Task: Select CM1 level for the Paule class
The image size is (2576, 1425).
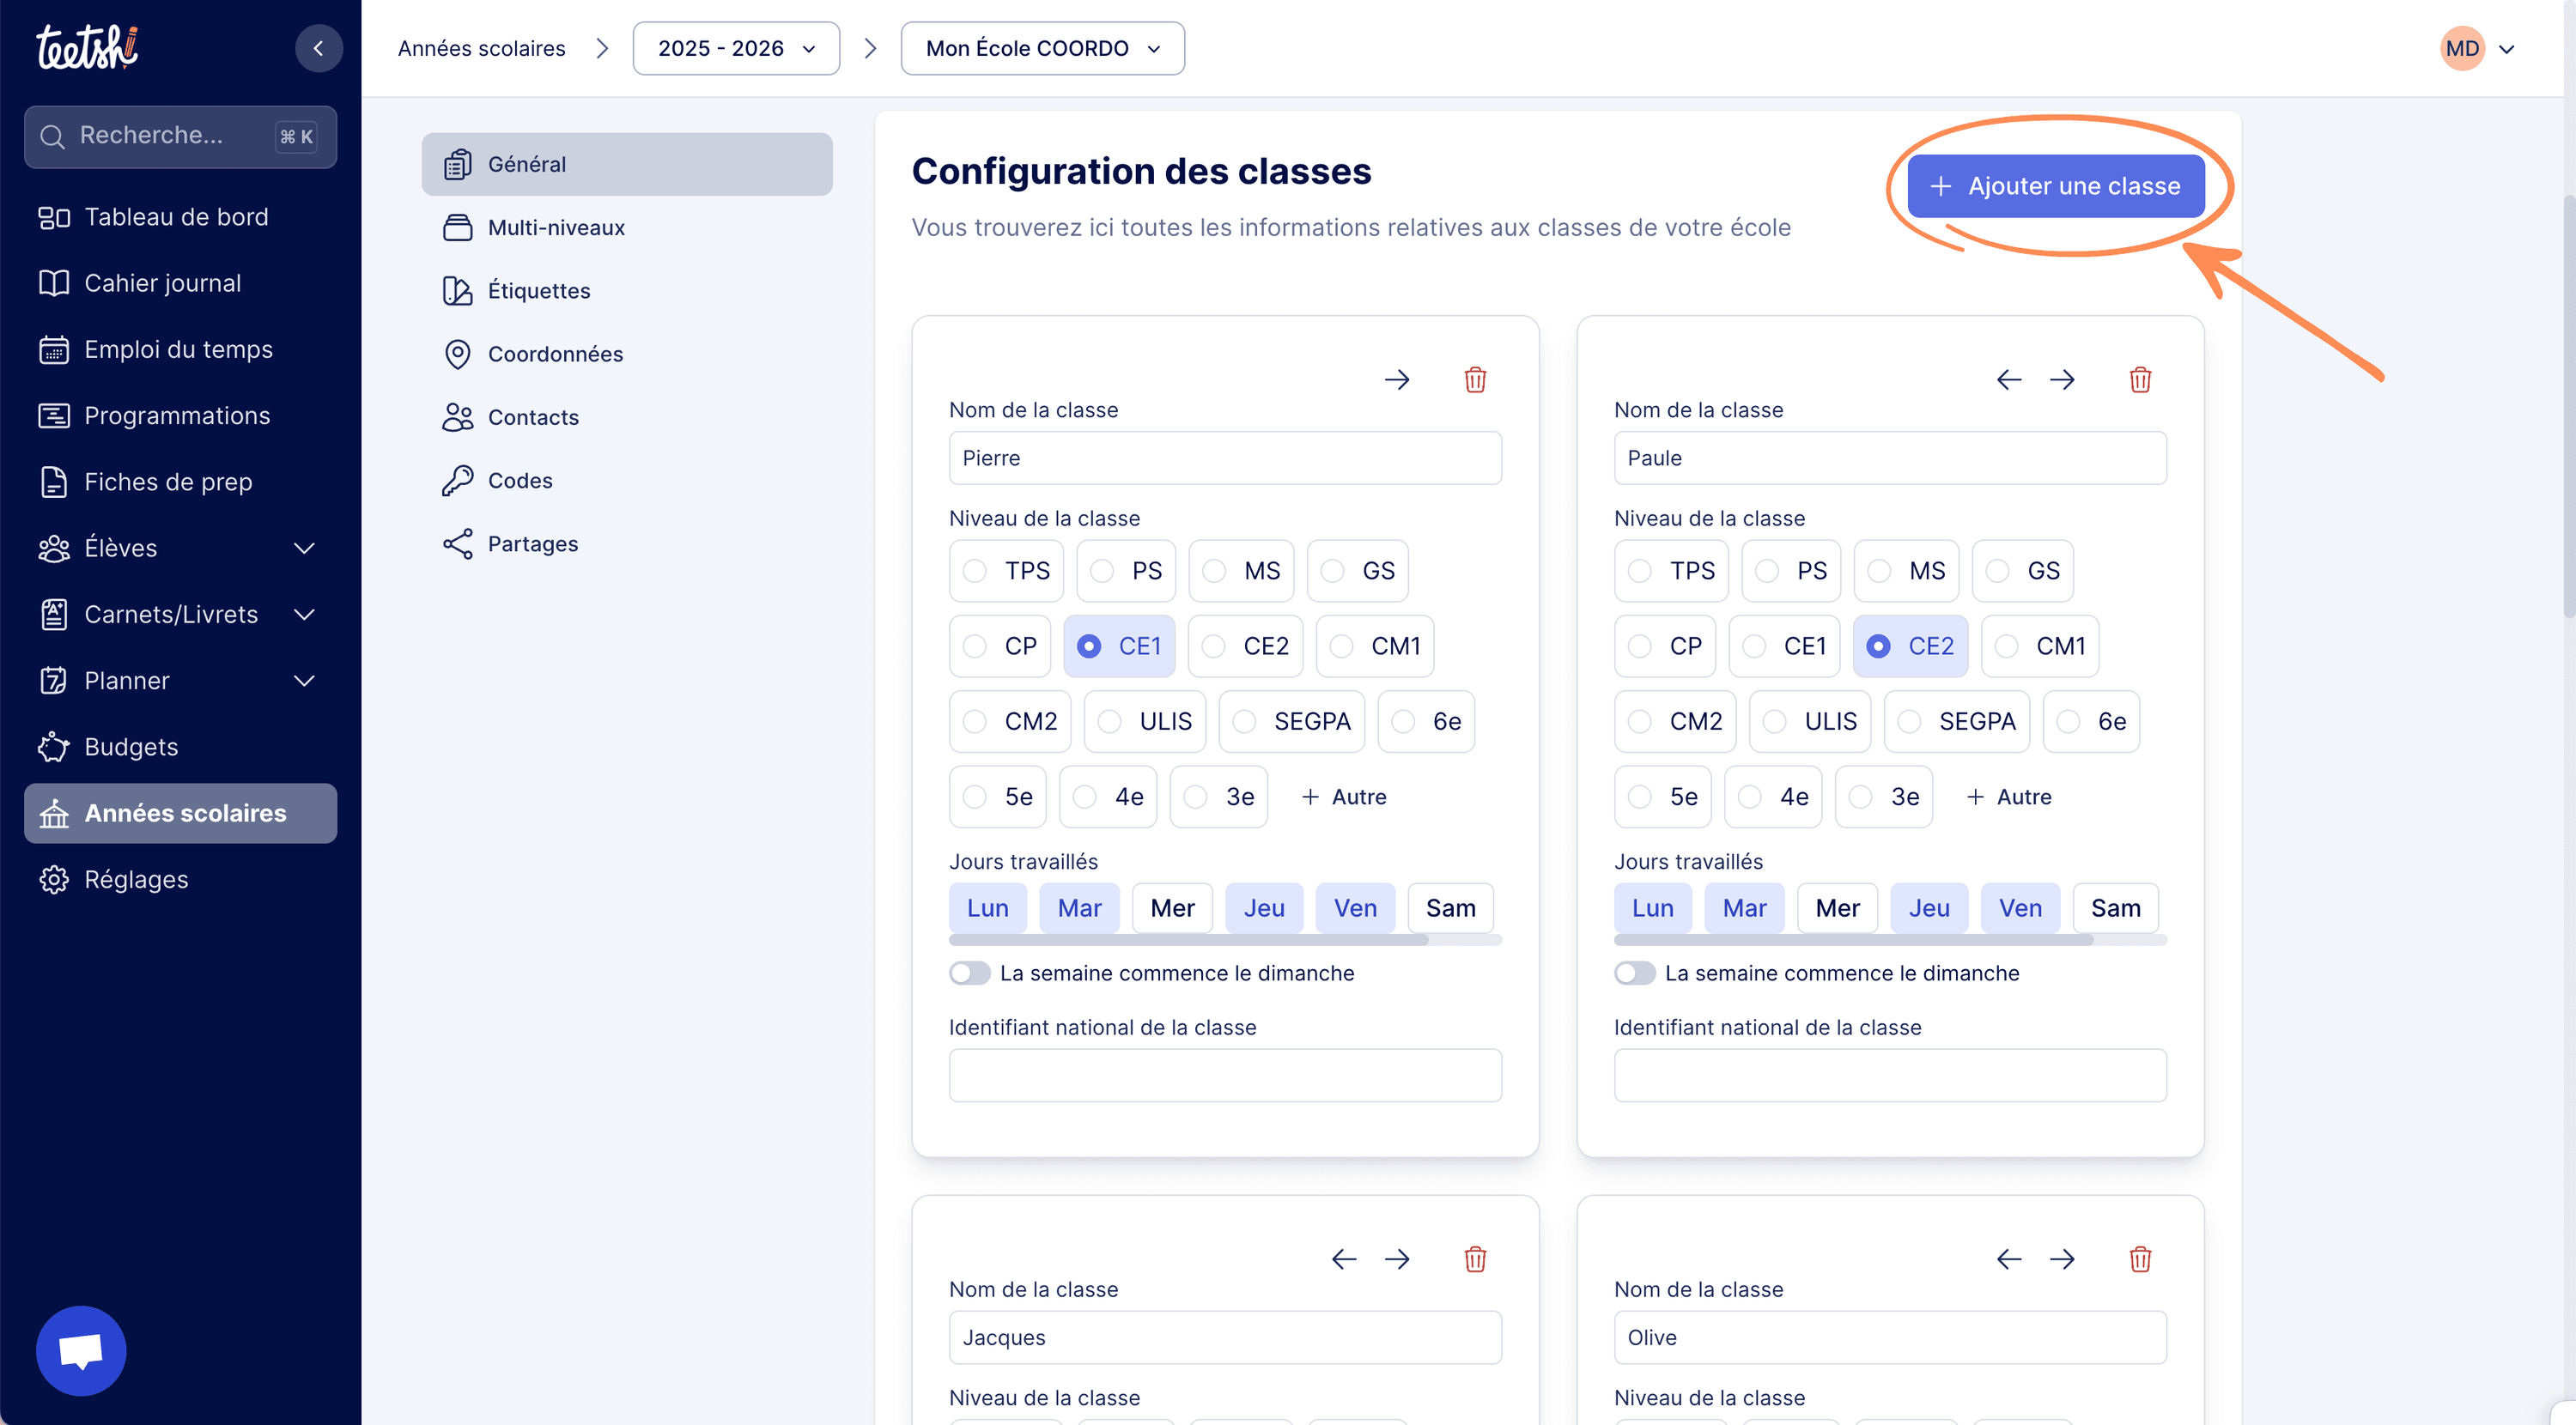Action: (x=2040, y=646)
